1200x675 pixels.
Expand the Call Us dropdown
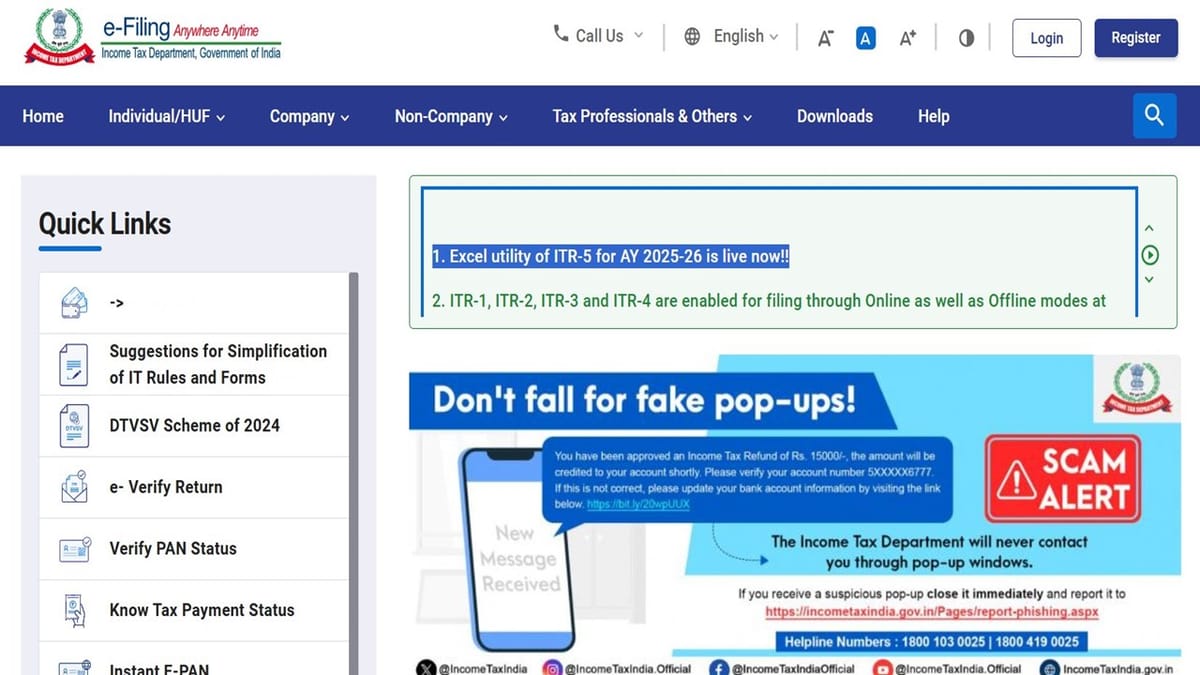[597, 36]
